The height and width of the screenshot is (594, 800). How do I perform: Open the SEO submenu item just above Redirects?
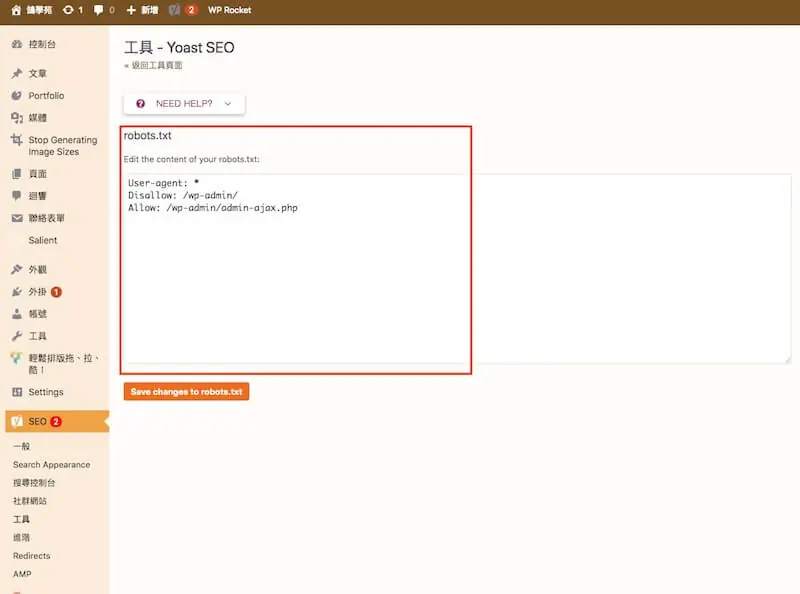[x=21, y=538]
